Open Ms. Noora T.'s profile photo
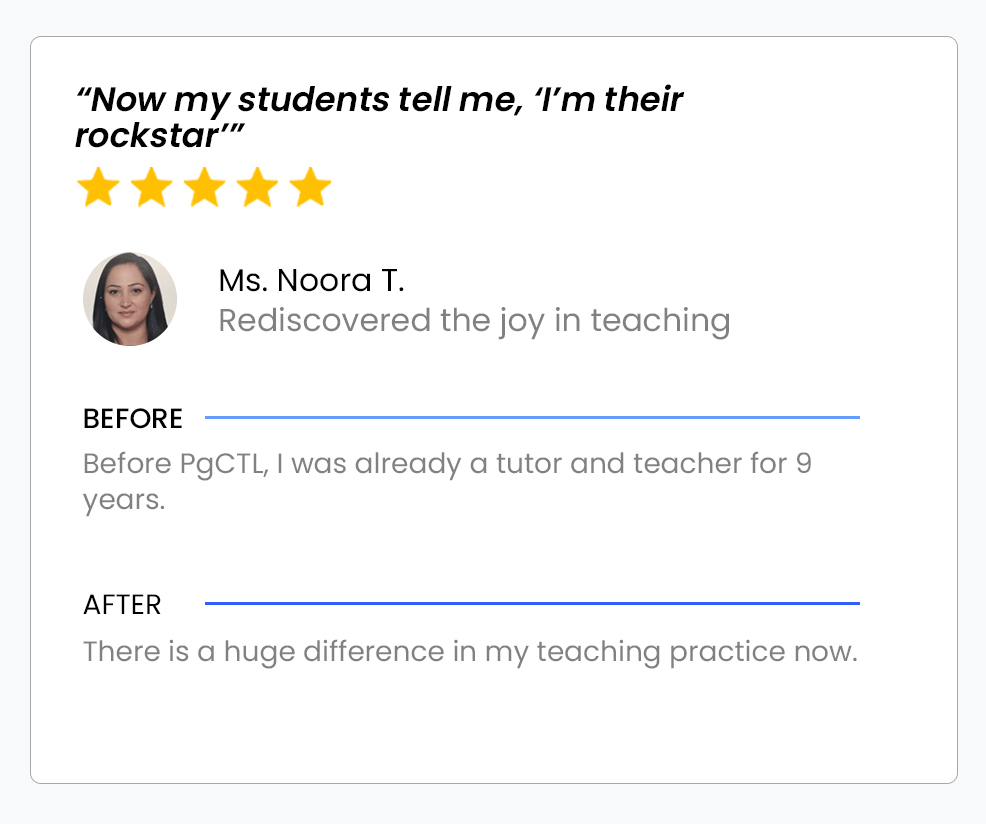Image resolution: width=986 pixels, height=824 pixels. [x=130, y=299]
